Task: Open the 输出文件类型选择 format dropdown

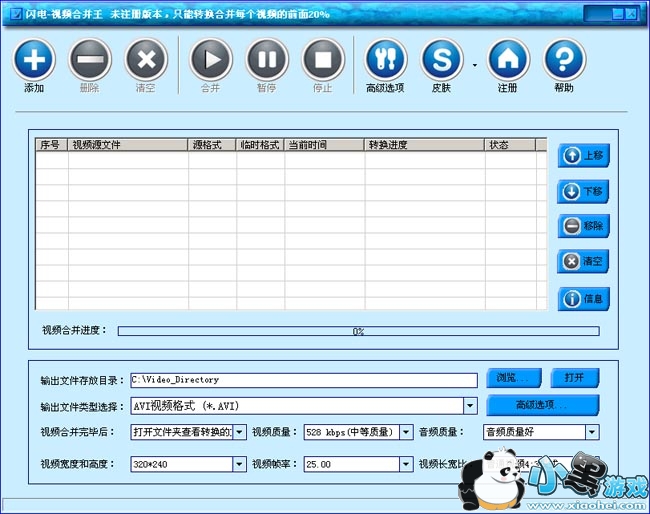Action: (x=470, y=406)
